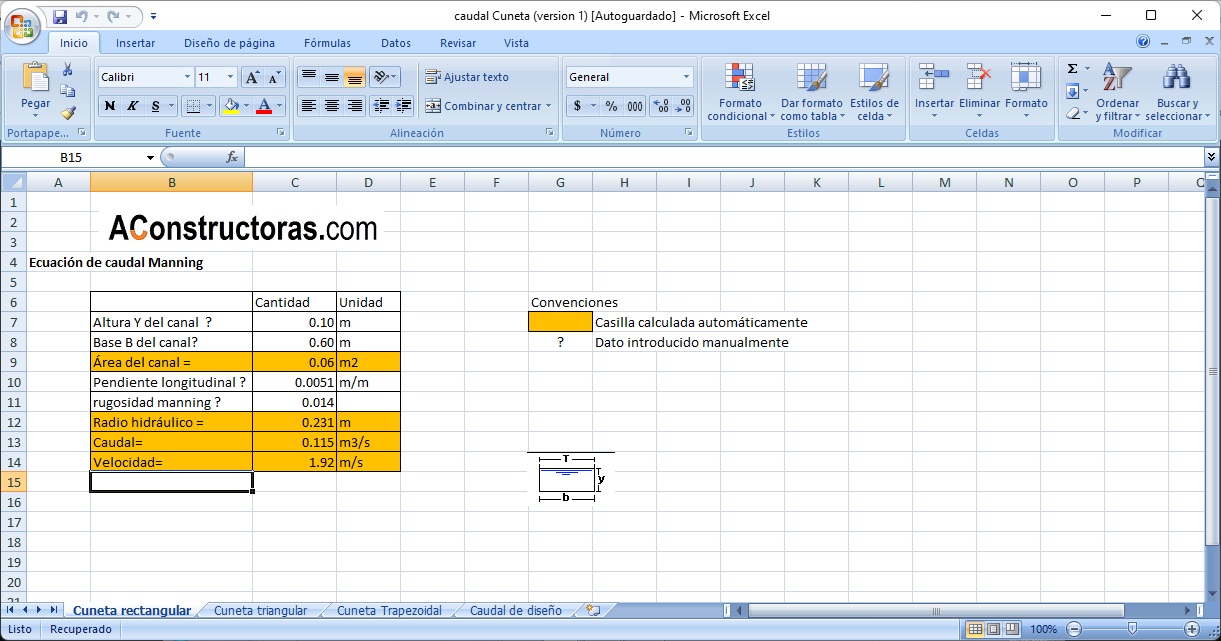
Task: Select cell C13 with value 0.115
Action: click(x=295, y=442)
